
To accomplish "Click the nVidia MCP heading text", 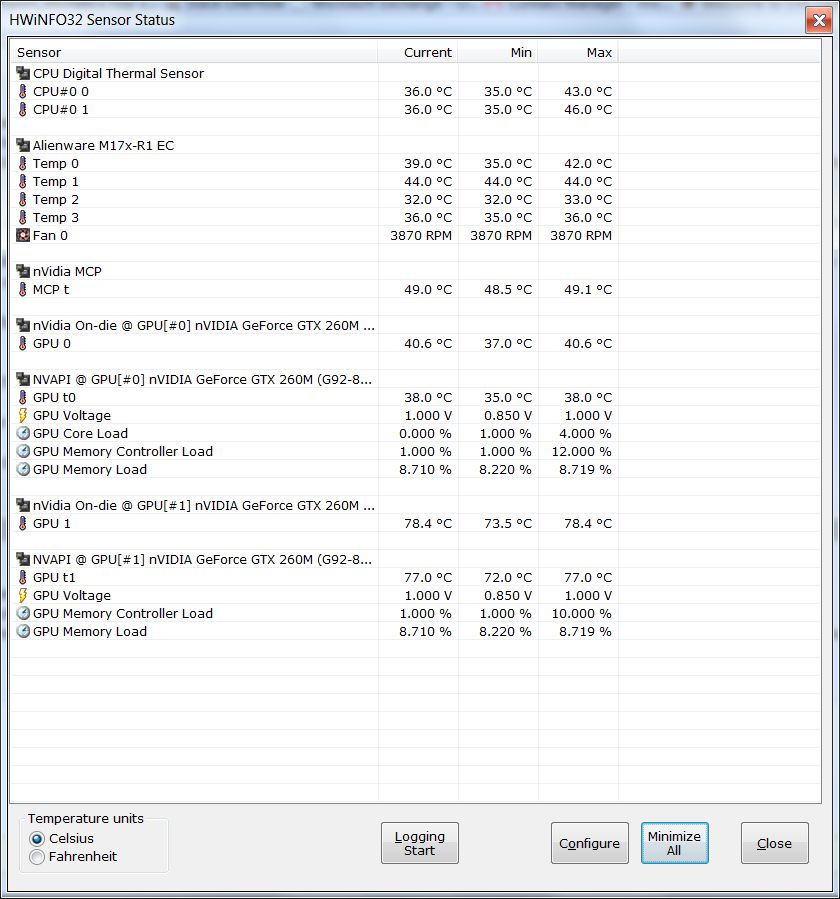I will [67, 271].
